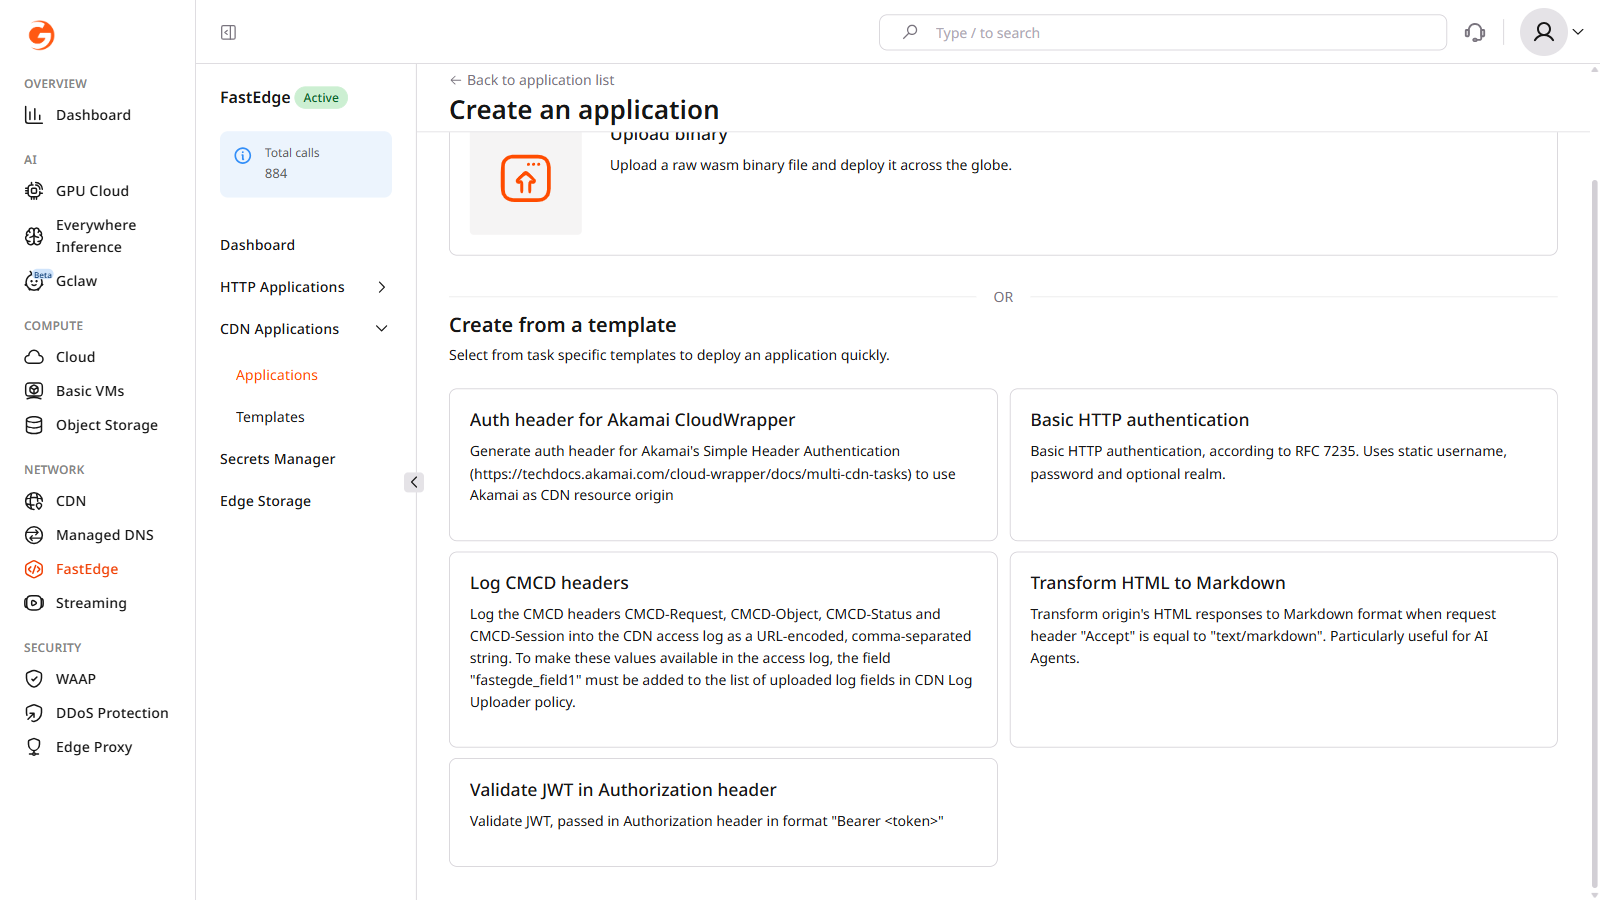Click the Active status badge
This screenshot has height=900, width=1600.
tap(321, 98)
